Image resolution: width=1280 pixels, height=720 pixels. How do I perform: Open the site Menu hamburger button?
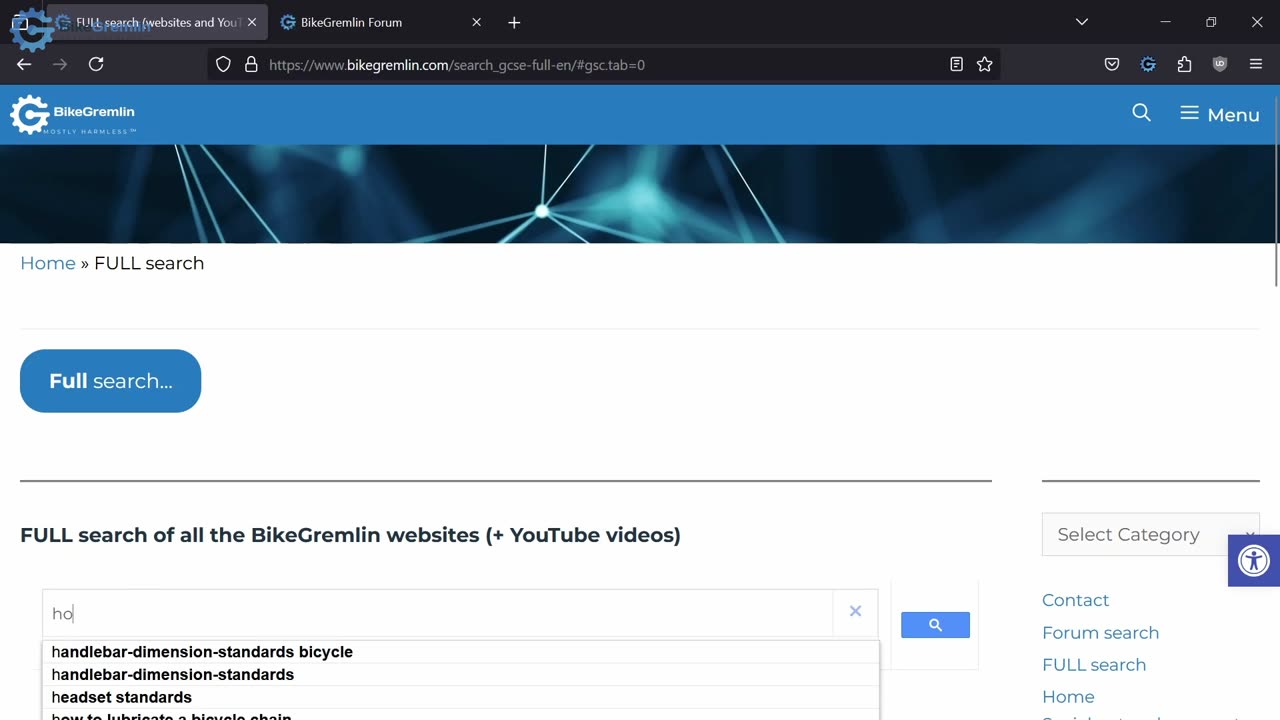pyautogui.click(x=1219, y=114)
